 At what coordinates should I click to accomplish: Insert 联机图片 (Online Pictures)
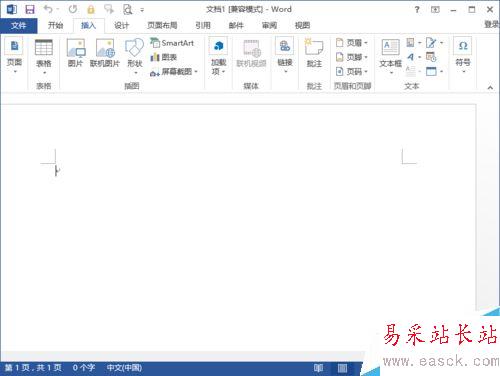[105, 53]
